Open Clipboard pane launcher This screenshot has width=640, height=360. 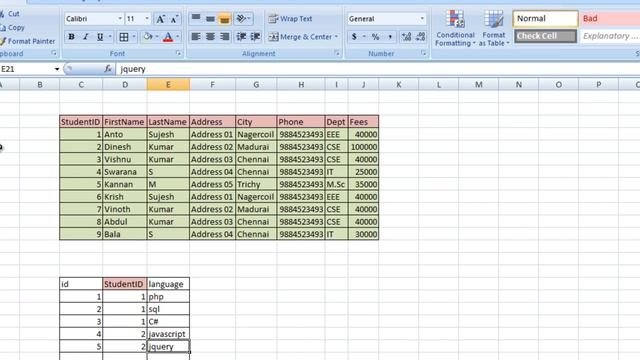[x=54, y=53]
